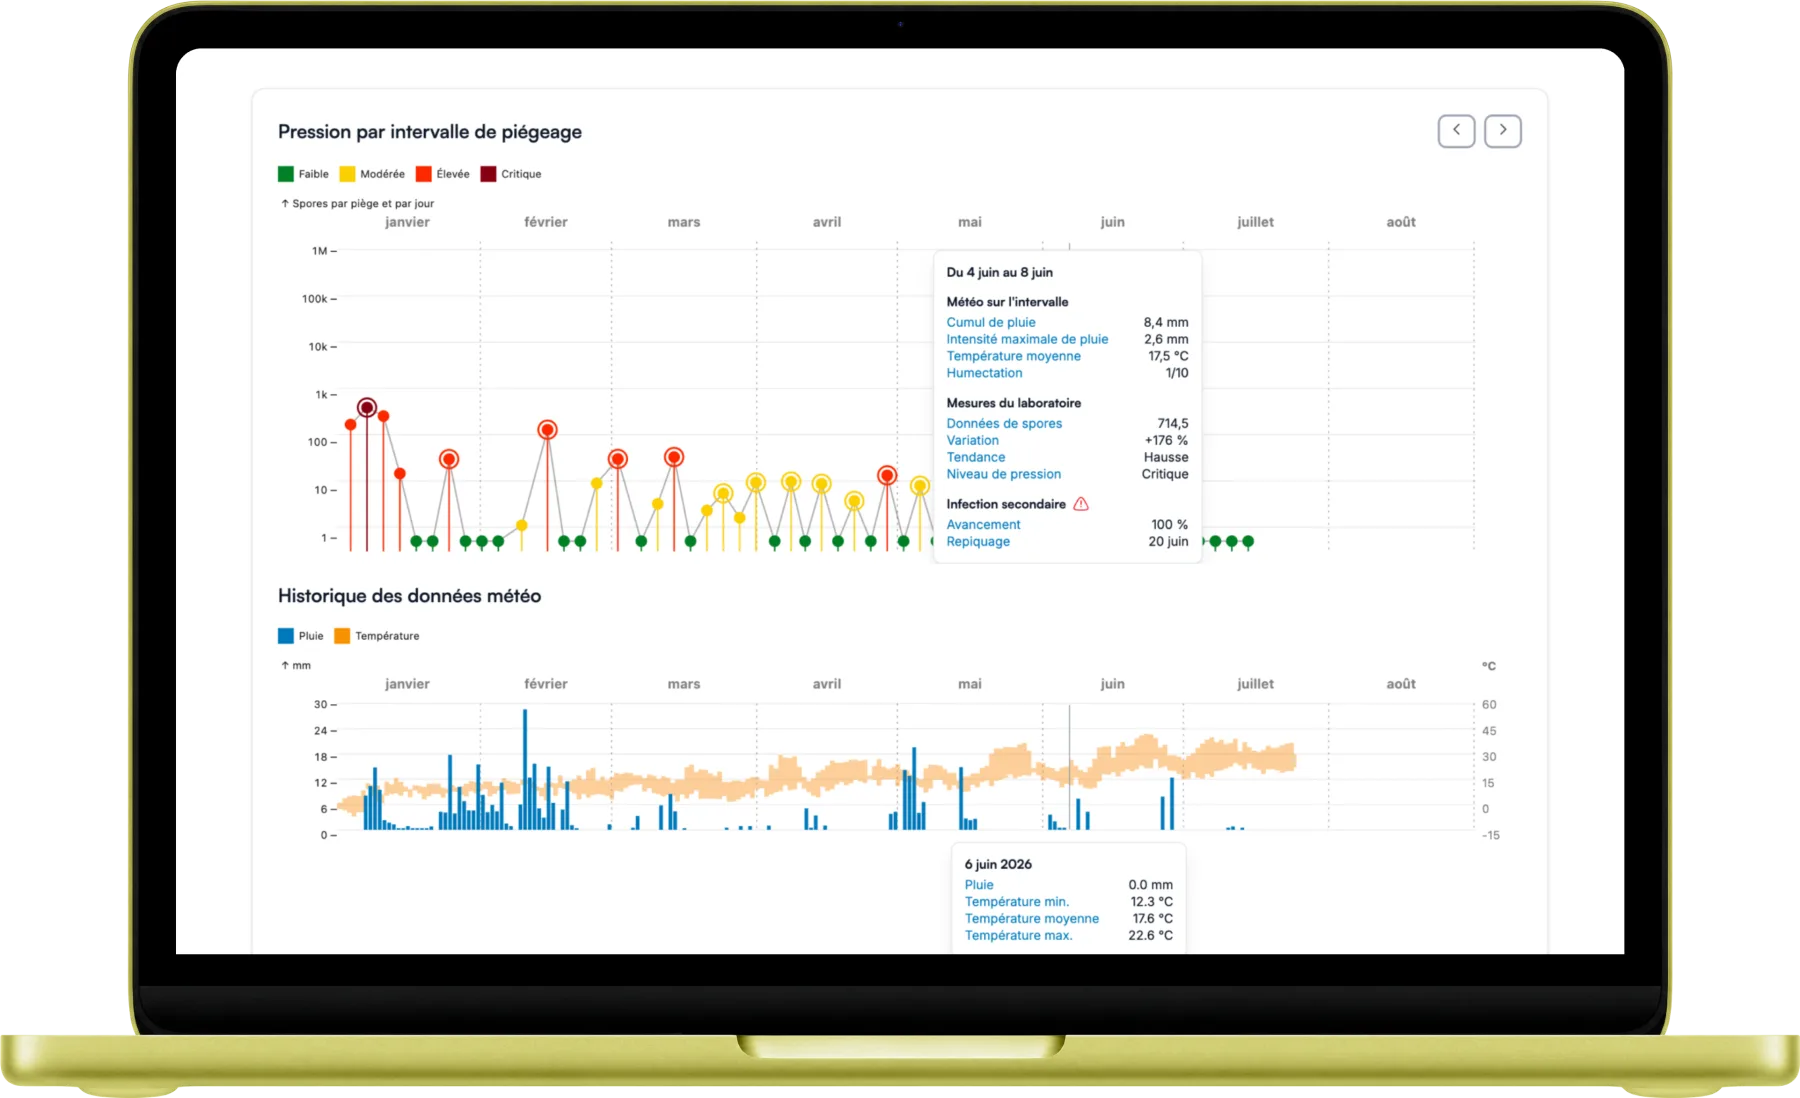Toggle the Température legend in weather chart
This screenshot has width=1800, height=1098.
(x=377, y=636)
